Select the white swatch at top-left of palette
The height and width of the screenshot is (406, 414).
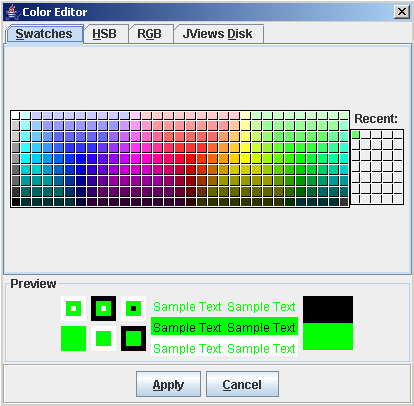click(16, 115)
